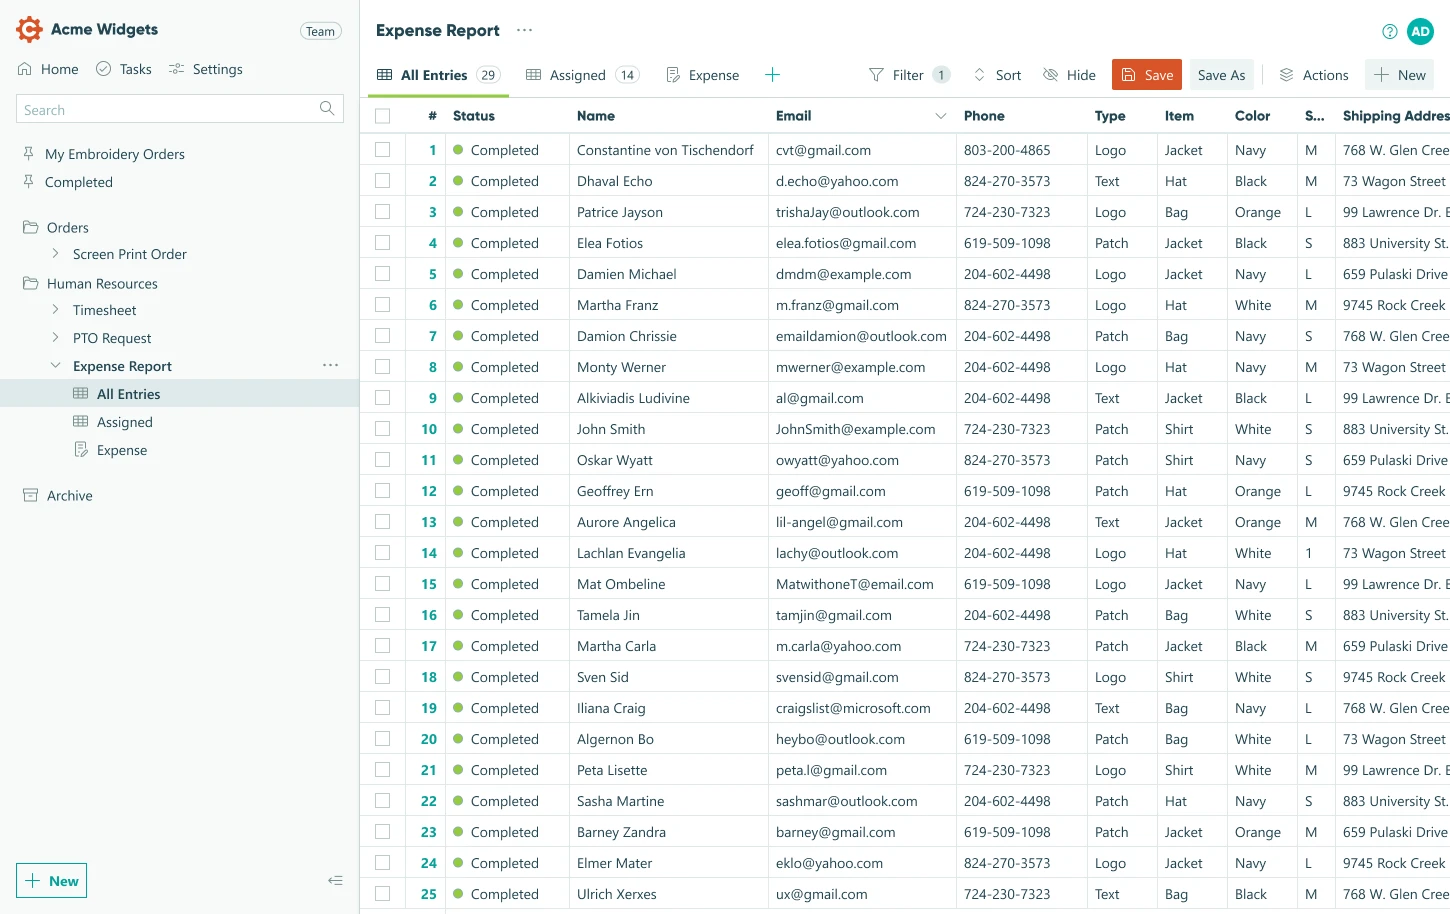Click the Save As button

click(1221, 75)
